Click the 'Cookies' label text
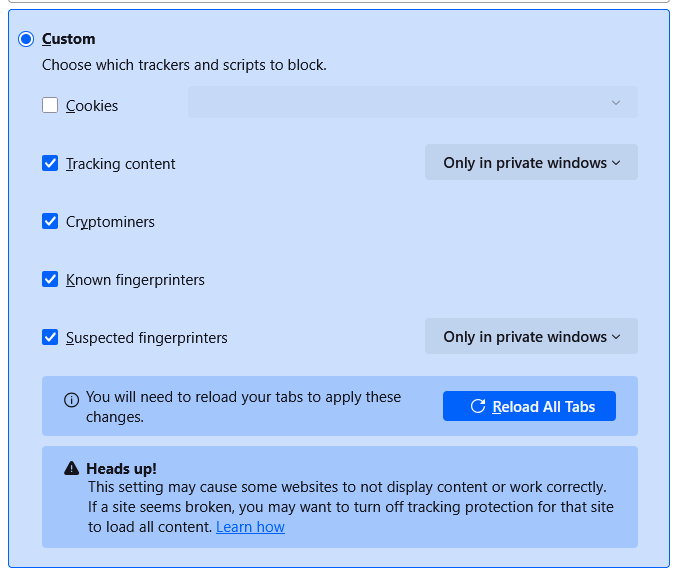The image size is (675, 571). pos(92,106)
